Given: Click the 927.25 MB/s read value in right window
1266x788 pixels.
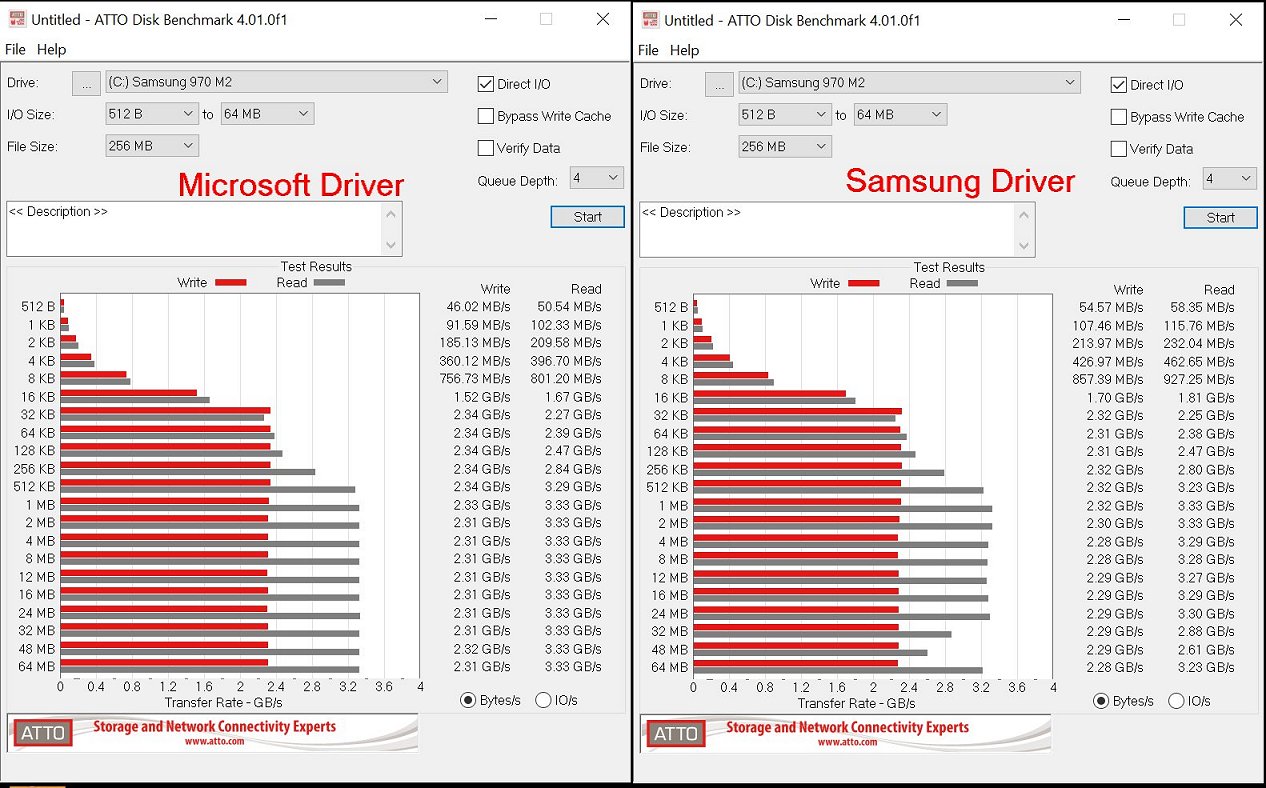Looking at the screenshot, I should [1201, 380].
